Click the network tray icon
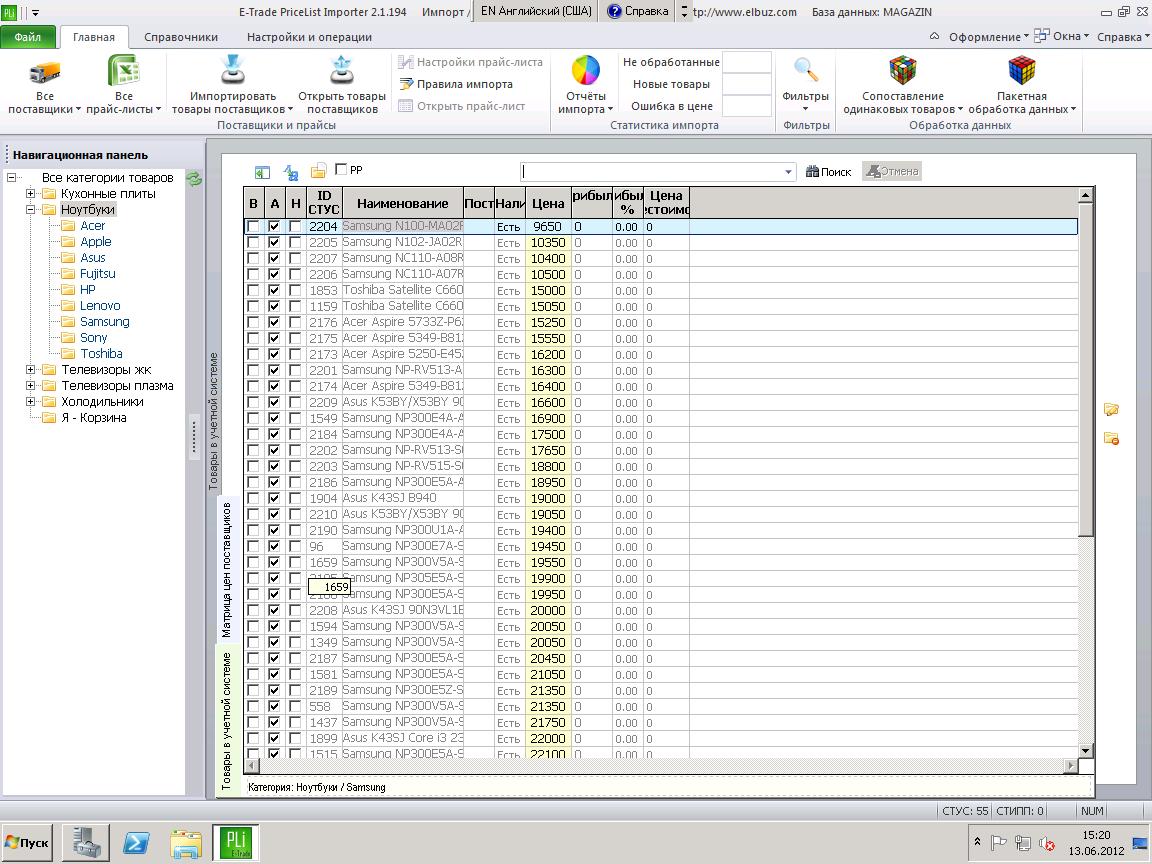1152x864 pixels. tap(1022, 843)
